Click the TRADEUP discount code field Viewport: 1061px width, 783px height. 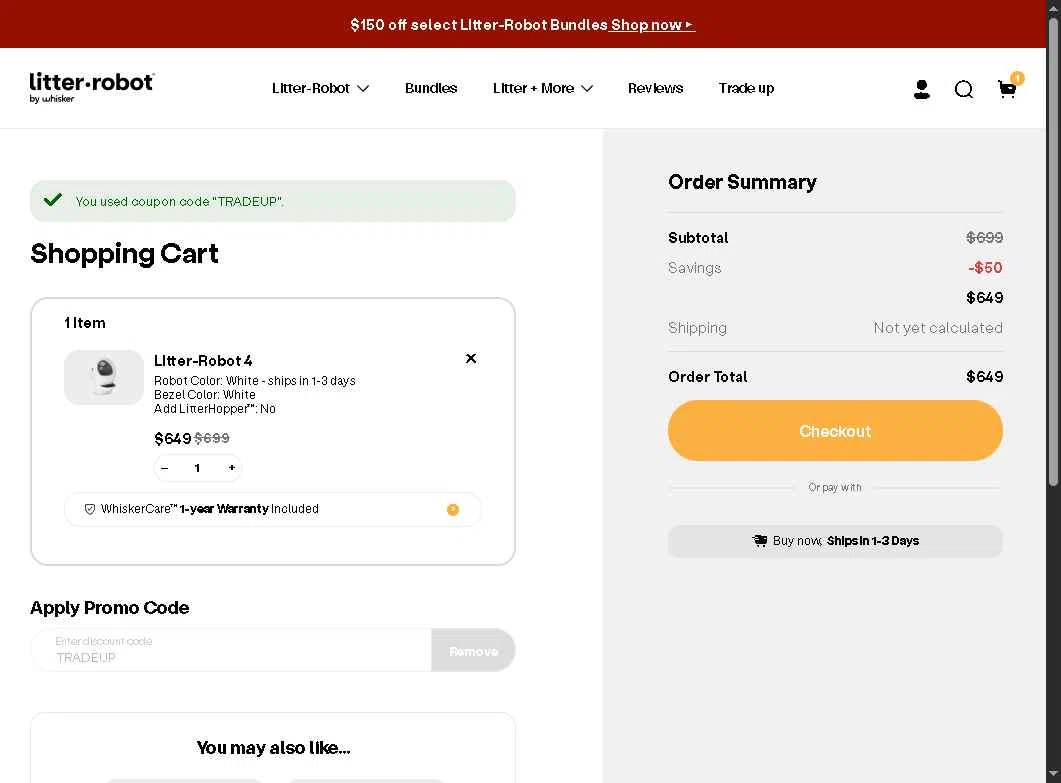[x=231, y=650]
